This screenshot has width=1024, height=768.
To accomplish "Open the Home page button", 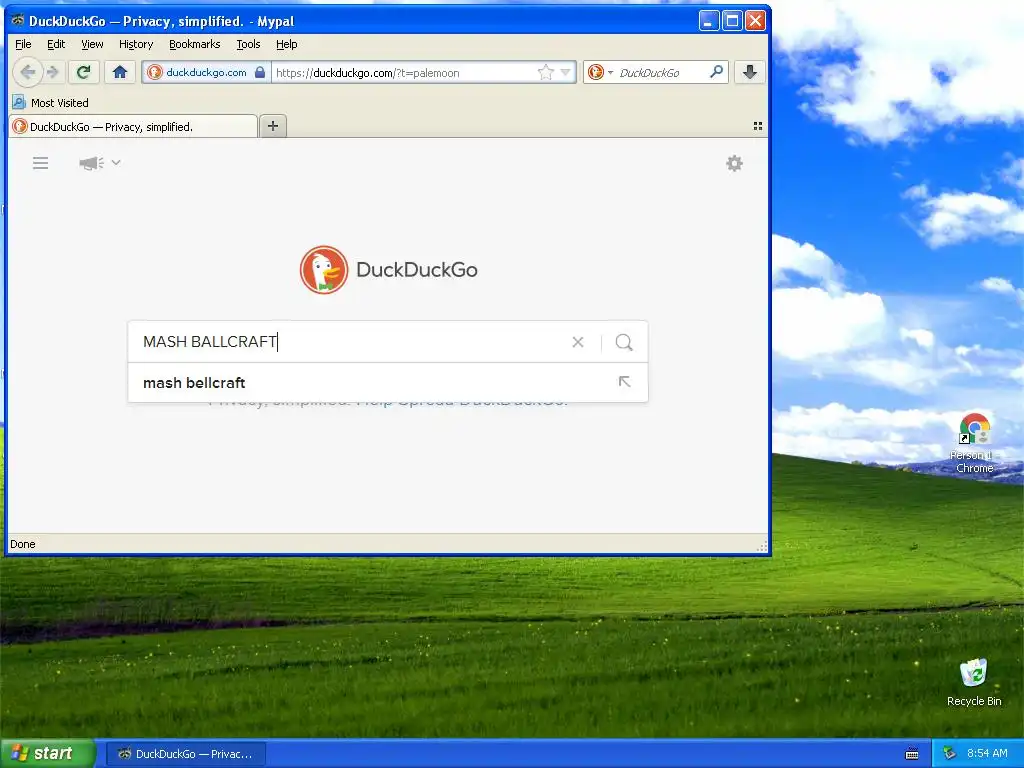I will click(120, 72).
